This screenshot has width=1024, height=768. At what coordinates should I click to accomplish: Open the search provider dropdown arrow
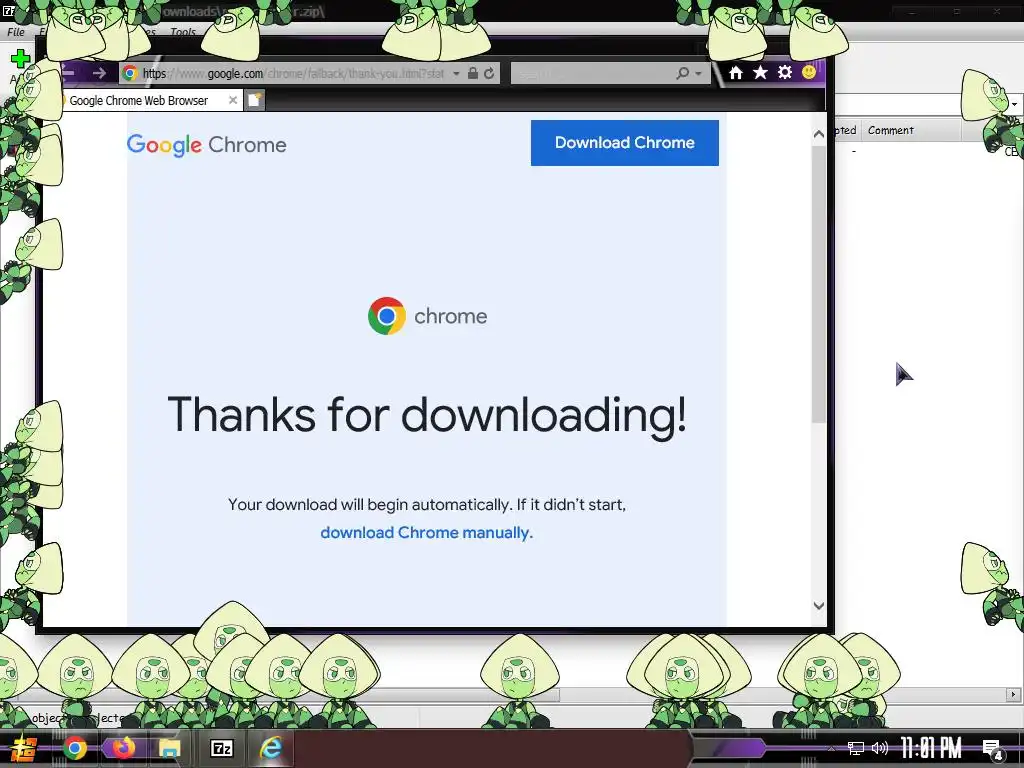(x=698, y=74)
